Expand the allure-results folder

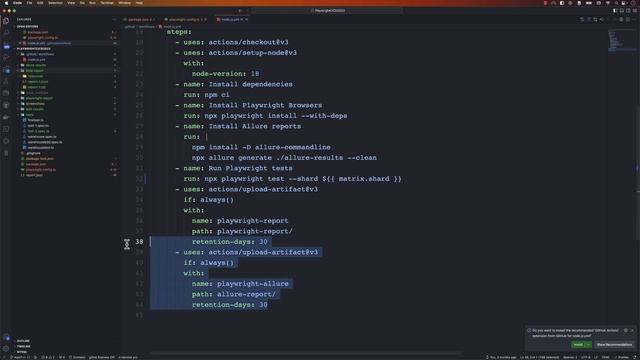(x=36, y=65)
